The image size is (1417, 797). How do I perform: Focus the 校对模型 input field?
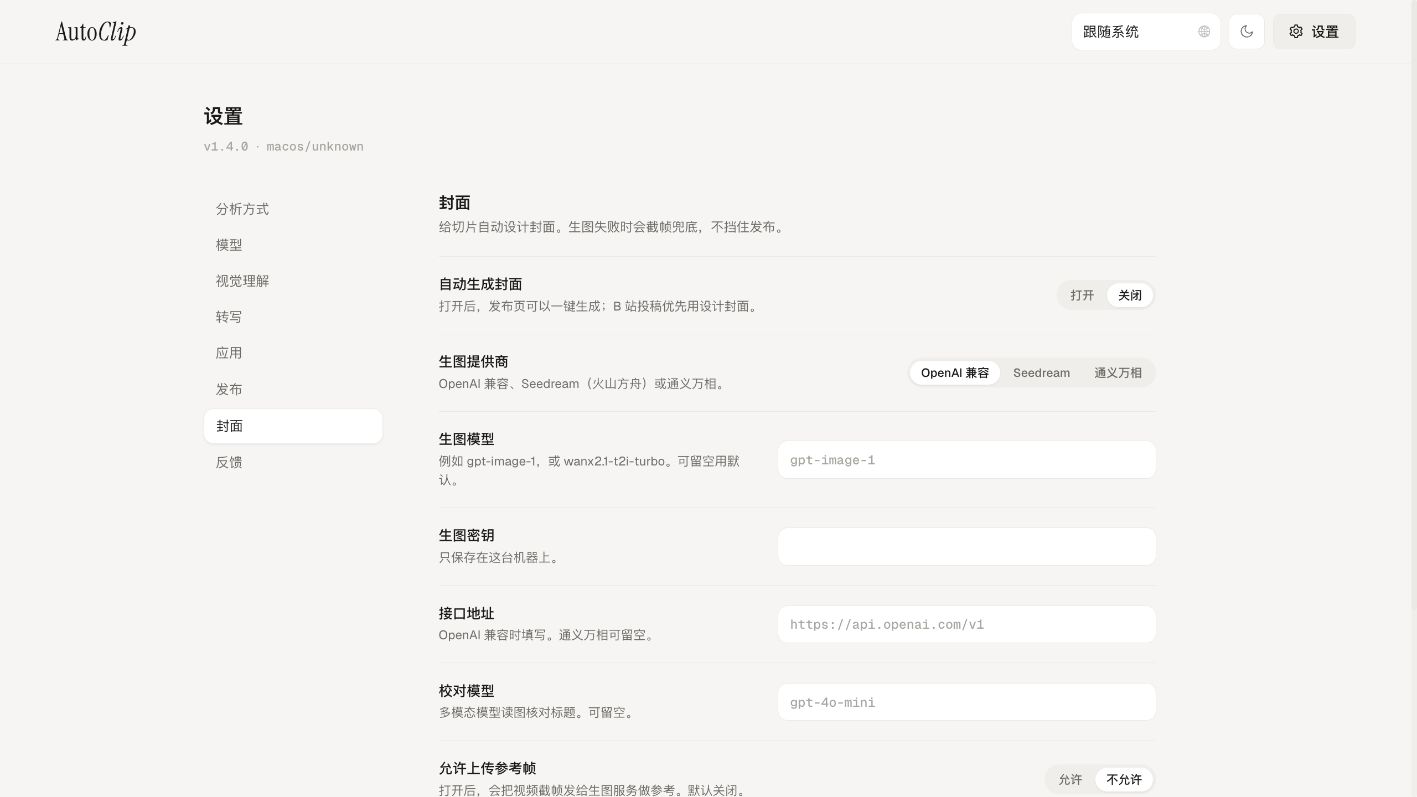click(967, 702)
